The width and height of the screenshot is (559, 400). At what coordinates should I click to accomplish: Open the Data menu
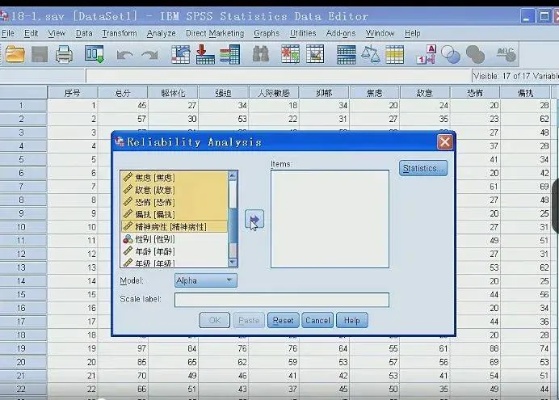84,34
